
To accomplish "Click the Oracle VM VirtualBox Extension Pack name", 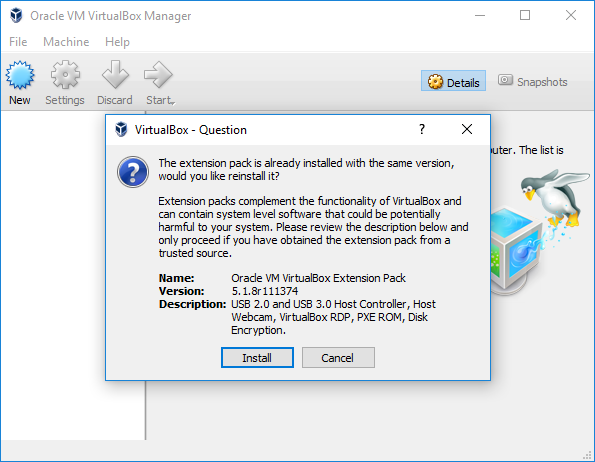I will pos(318,278).
